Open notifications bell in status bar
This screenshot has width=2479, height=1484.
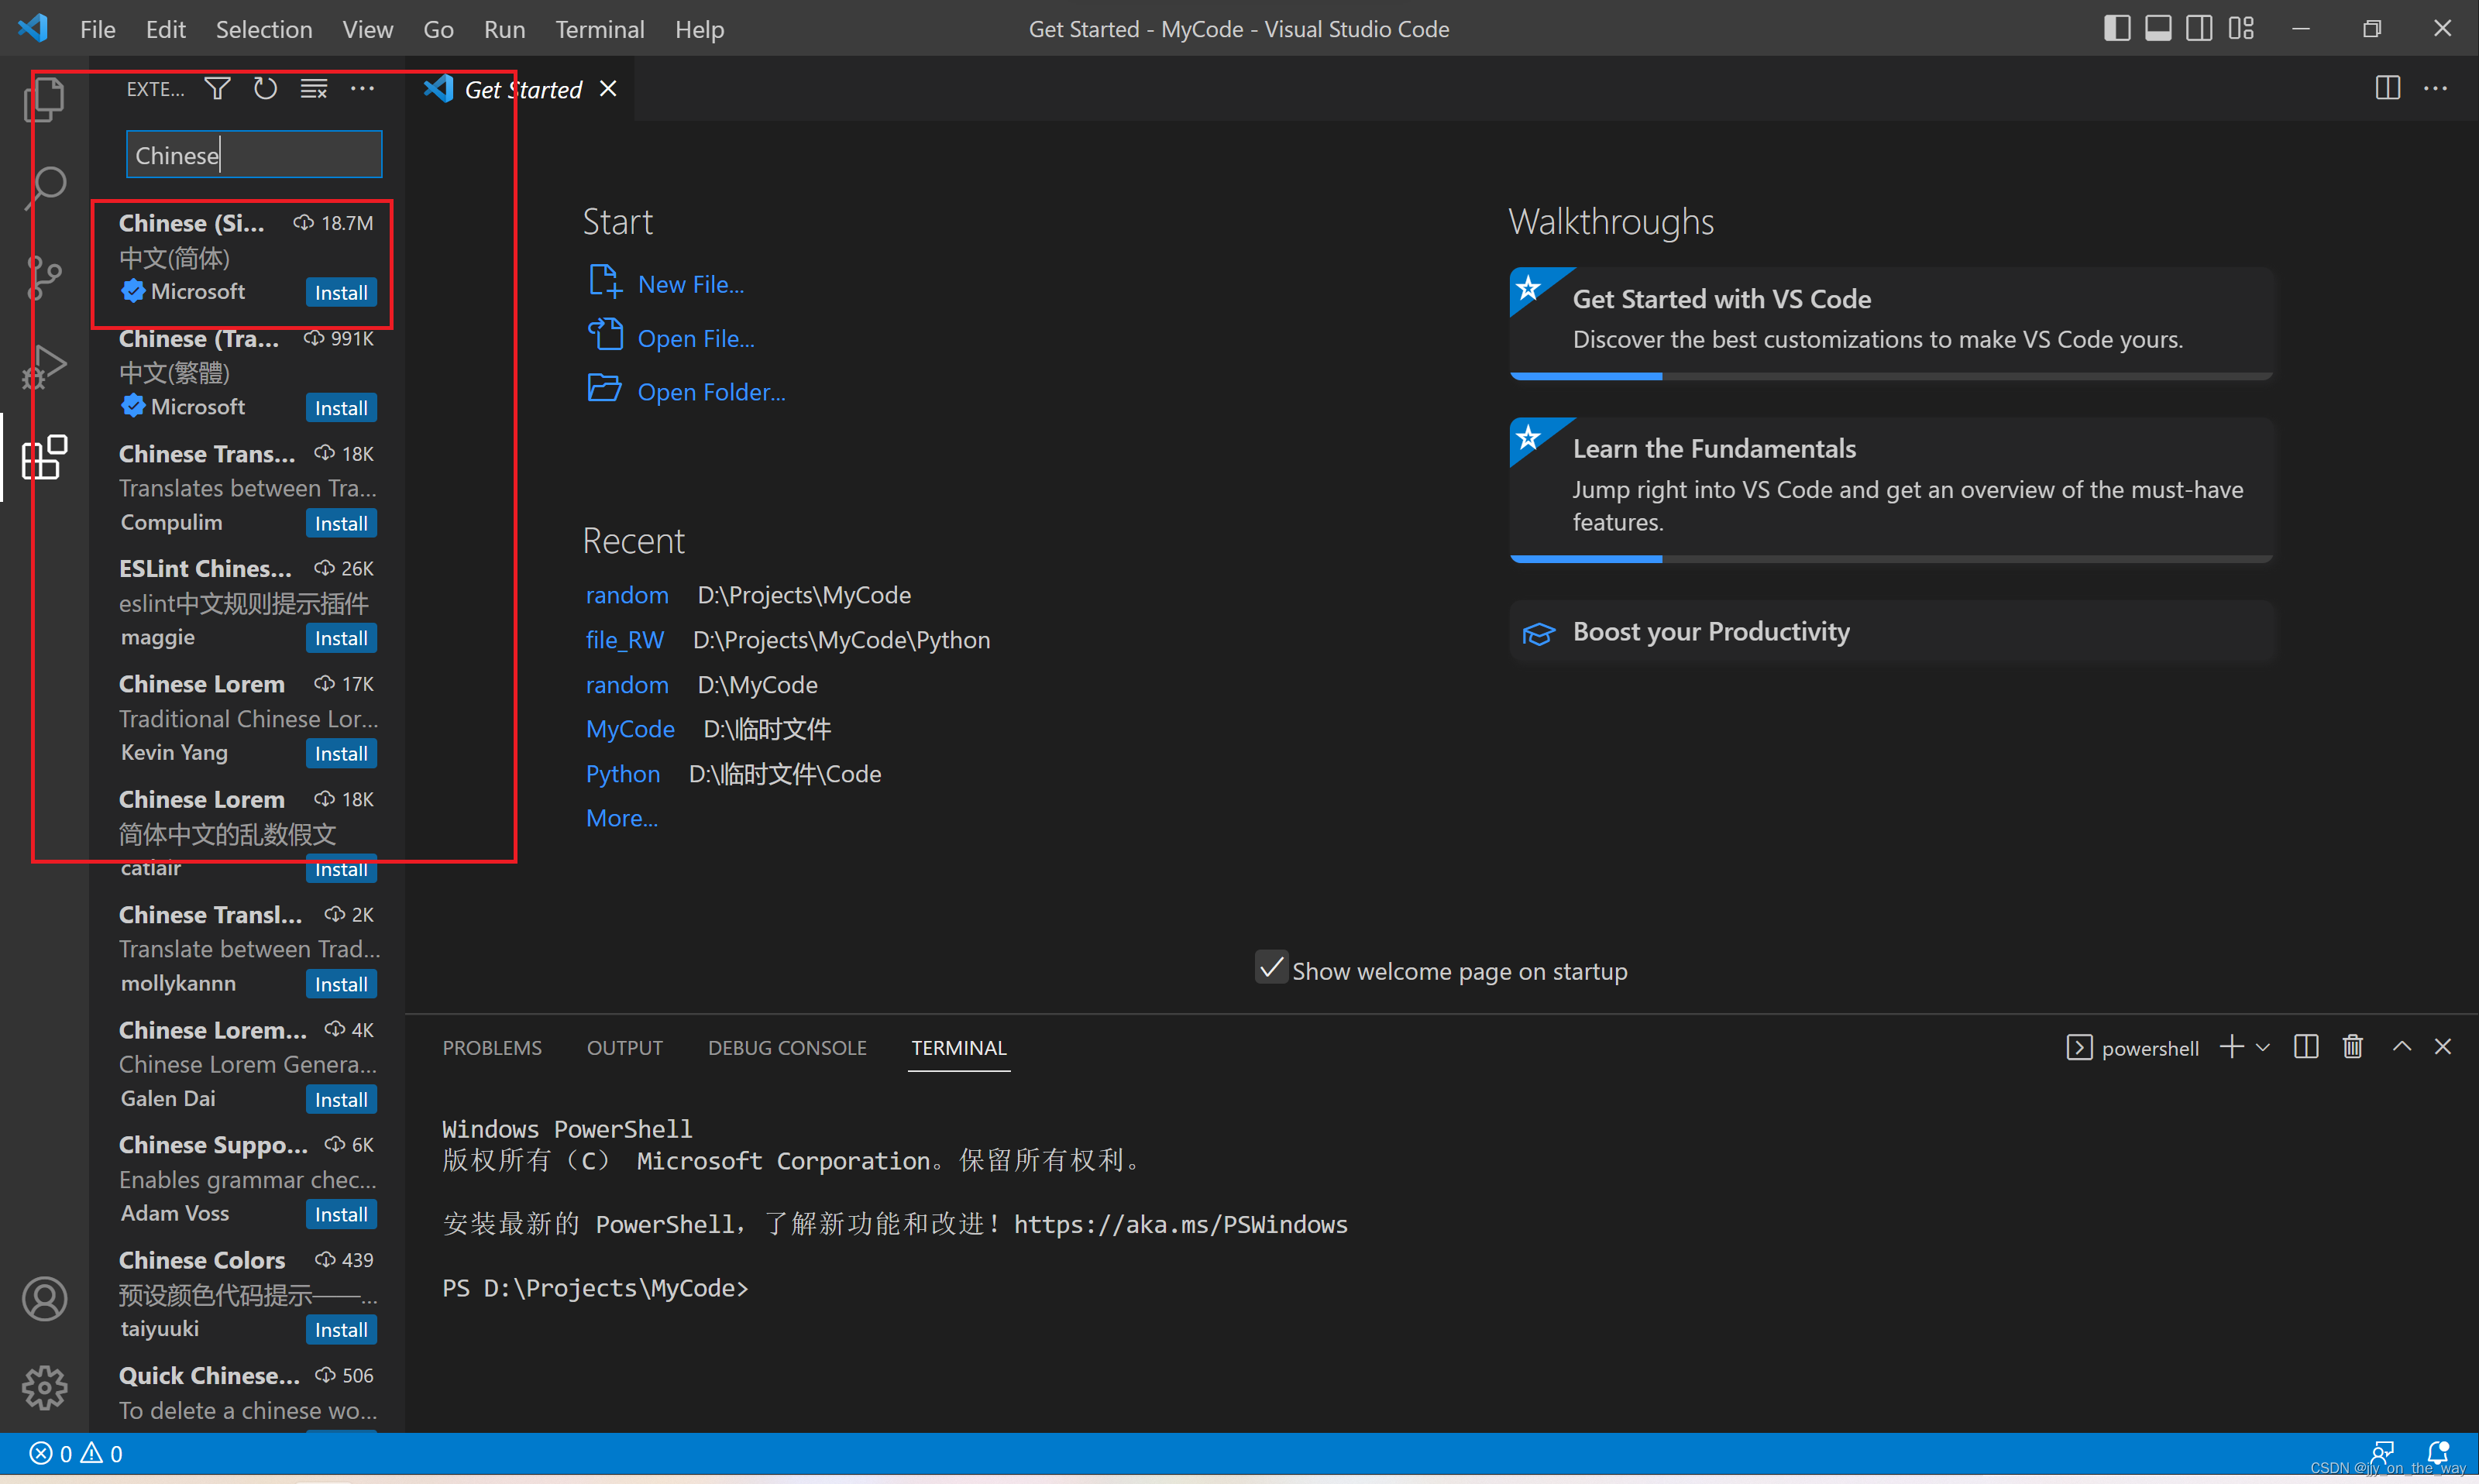click(x=2437, y=1452)
